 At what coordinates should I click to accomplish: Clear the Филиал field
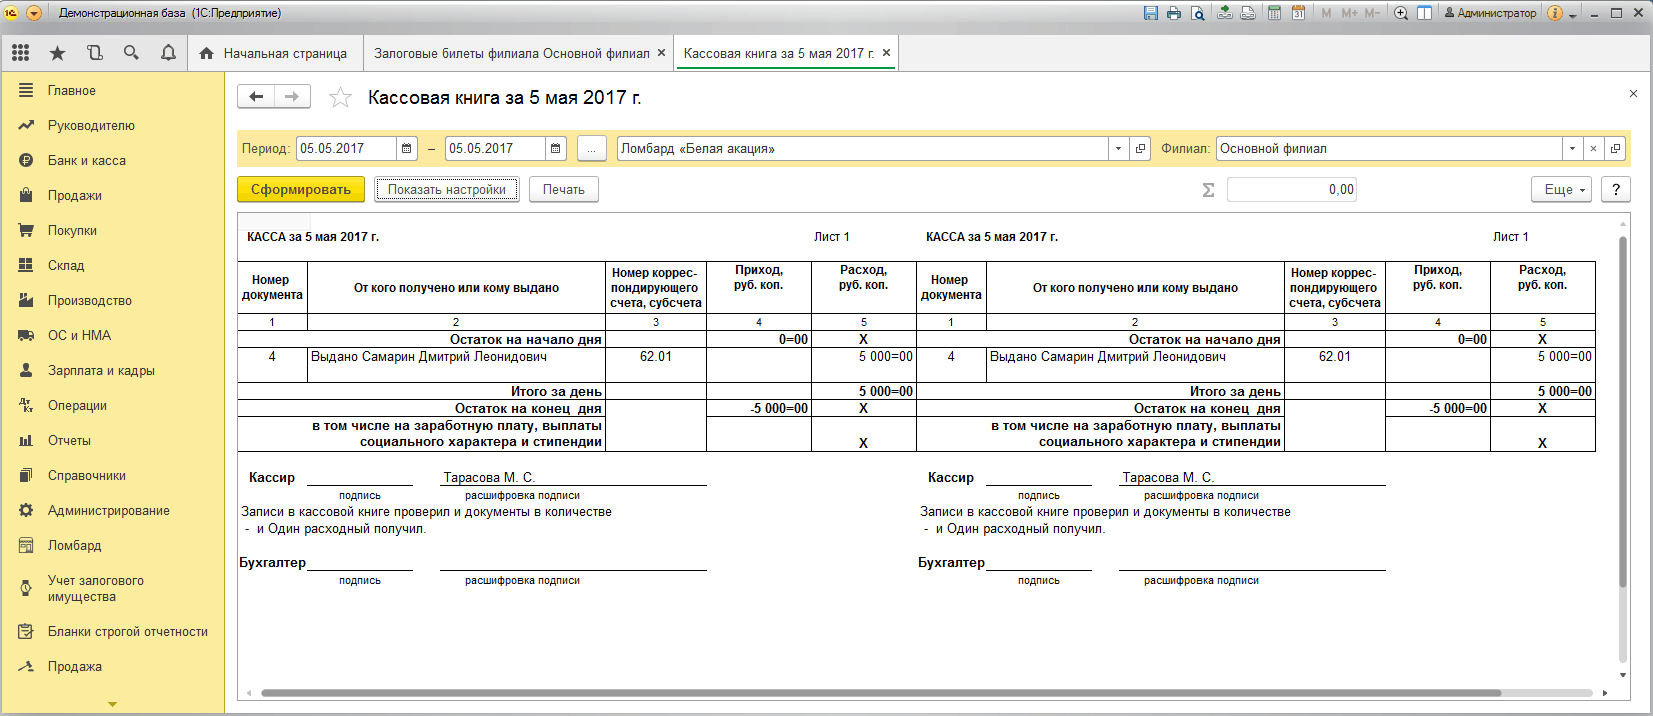point(1594,148)
